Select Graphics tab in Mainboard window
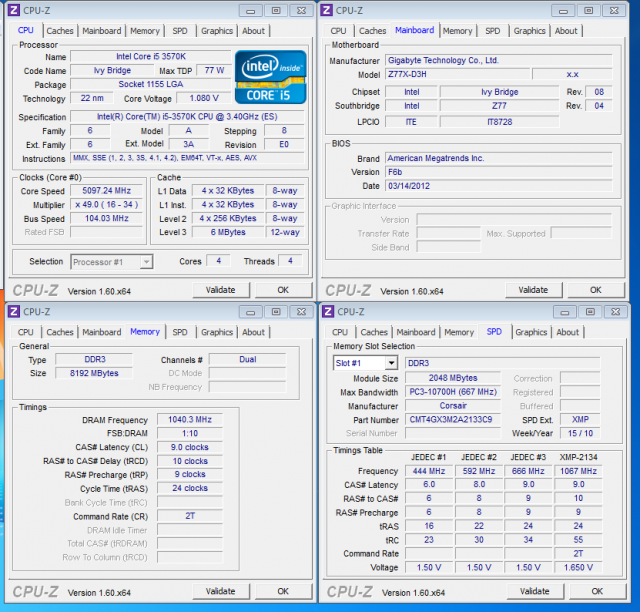640x612 pixels. click(529, 31)
